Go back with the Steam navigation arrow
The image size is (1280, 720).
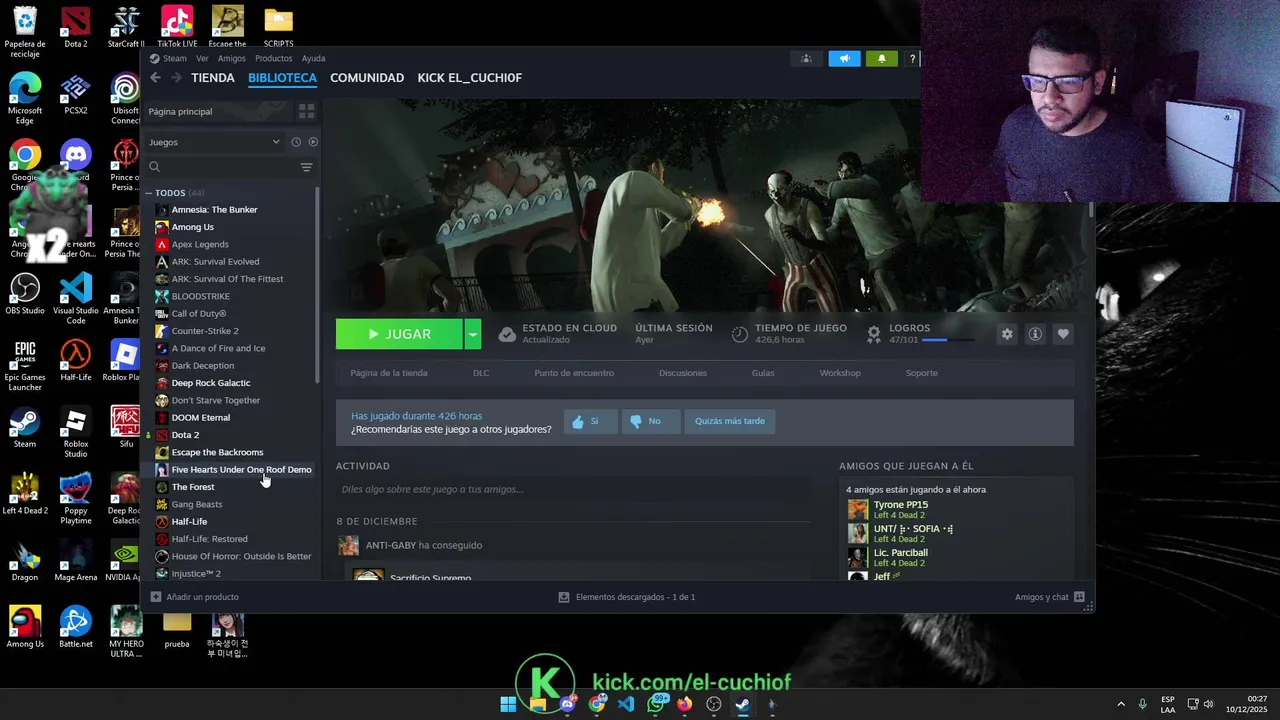tap(155, 78)
